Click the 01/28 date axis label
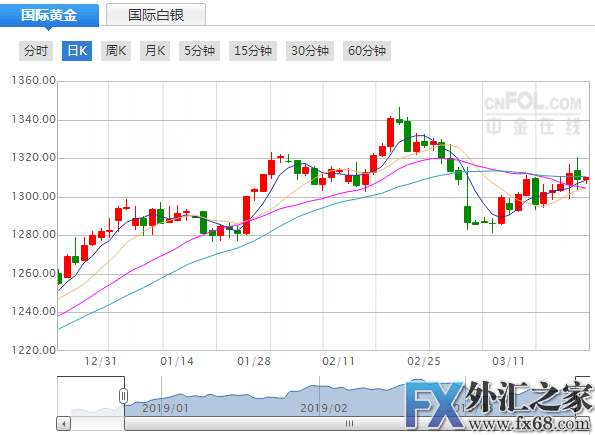Image resolution: width=595 pixels, height=435 pixels. pos(254,361)
